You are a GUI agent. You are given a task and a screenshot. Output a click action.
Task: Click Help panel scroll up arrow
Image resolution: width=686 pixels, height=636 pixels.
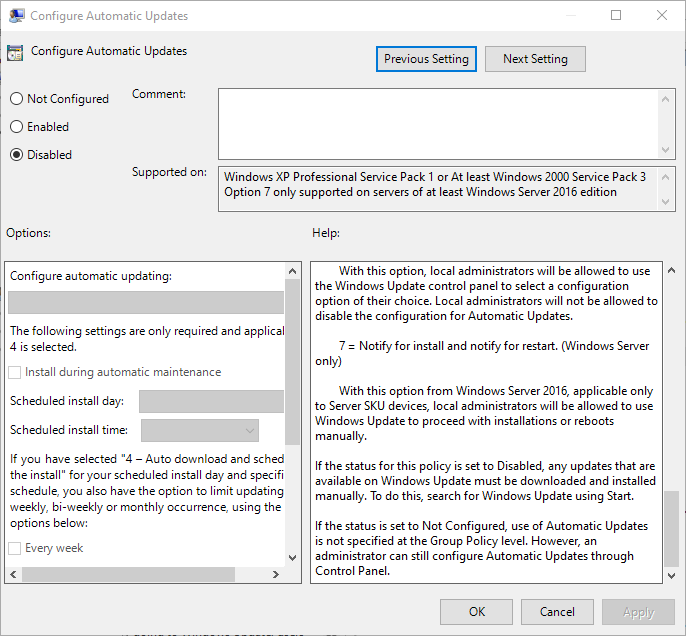[x=671, y=270]
